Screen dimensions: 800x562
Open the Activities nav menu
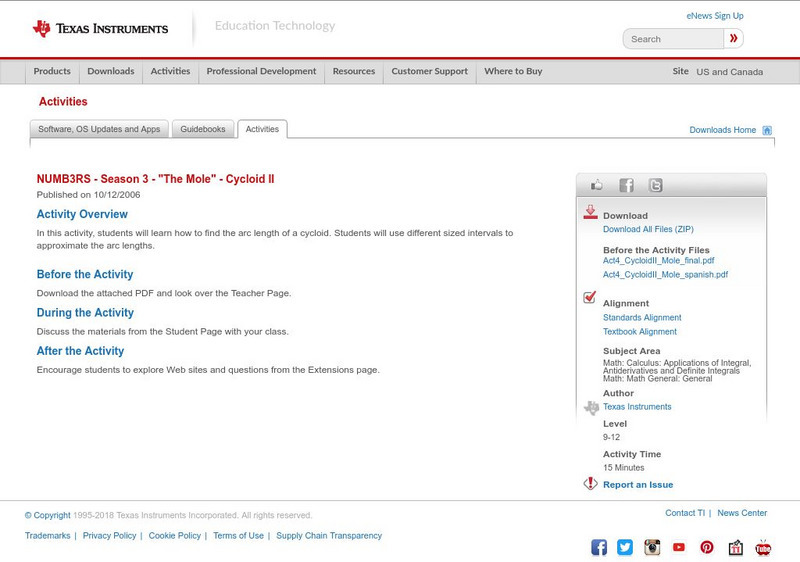coord(170,71)
